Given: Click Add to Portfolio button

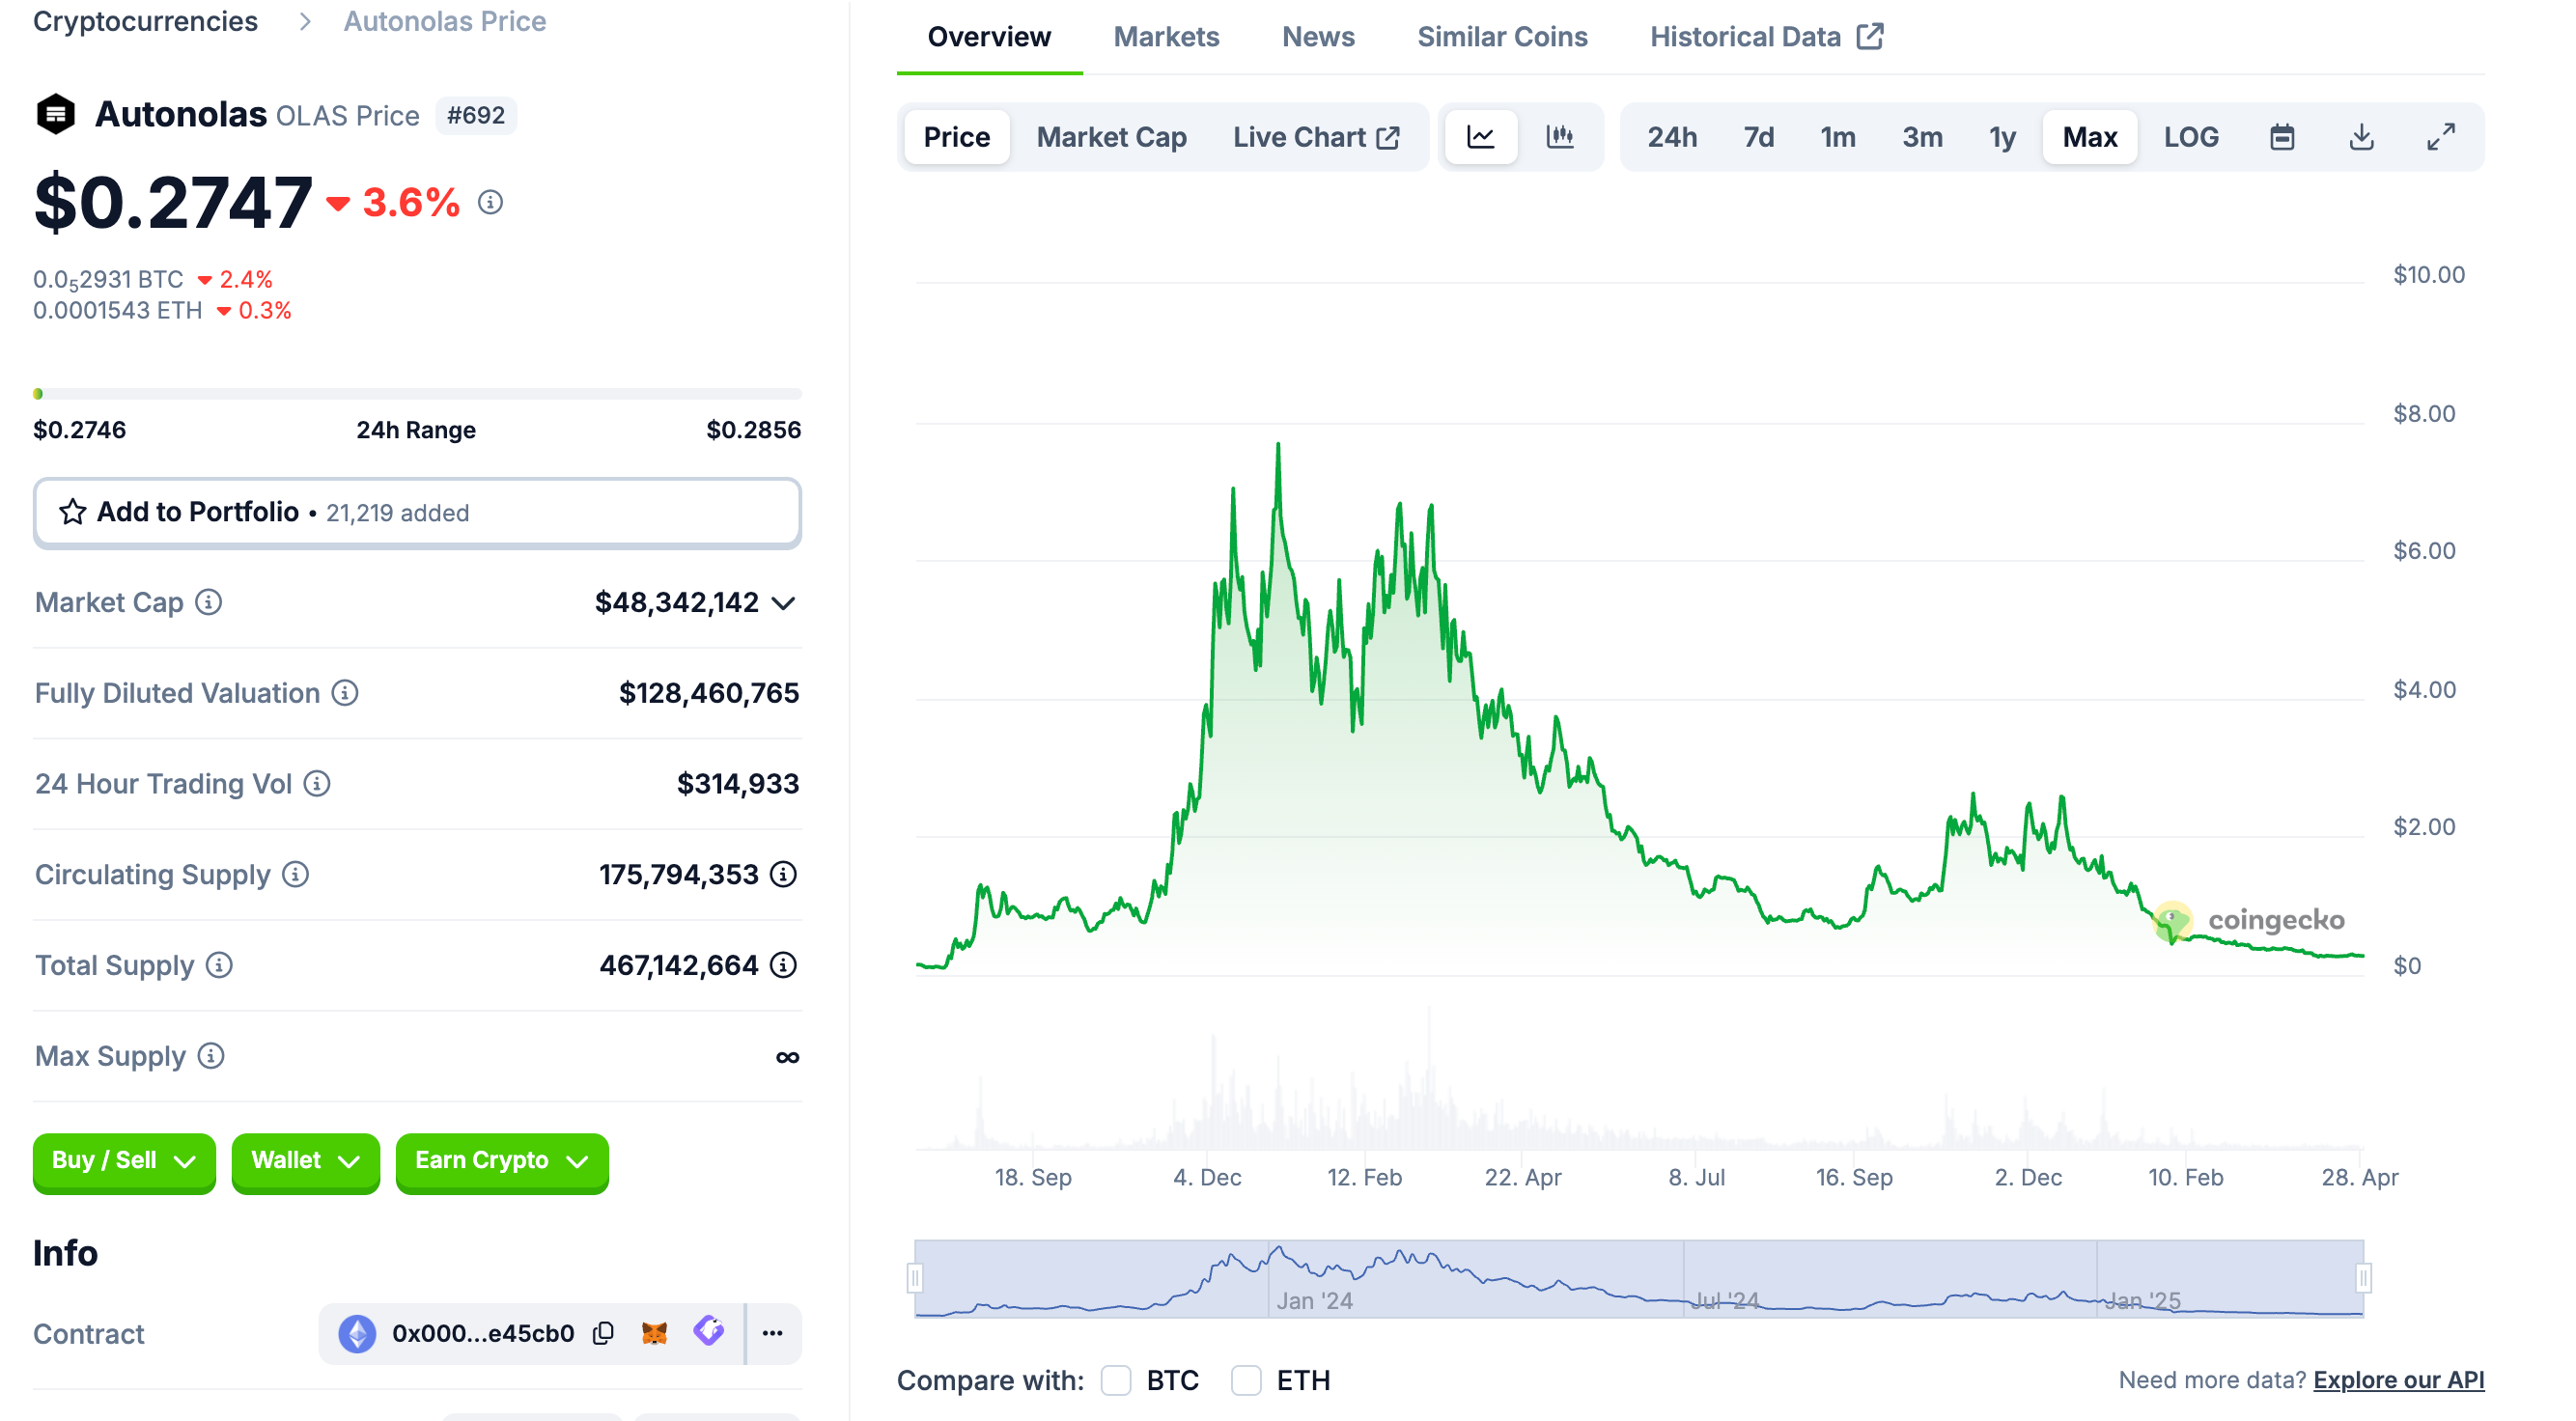Looking at the screenshot, I should (417, 513).
